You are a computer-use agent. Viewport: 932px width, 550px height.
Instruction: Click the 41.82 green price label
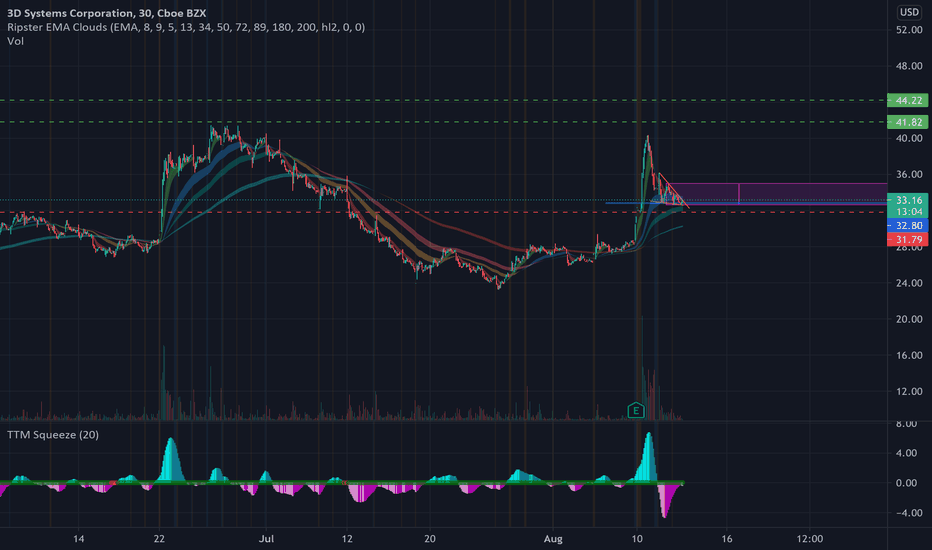tap(908, 122)
